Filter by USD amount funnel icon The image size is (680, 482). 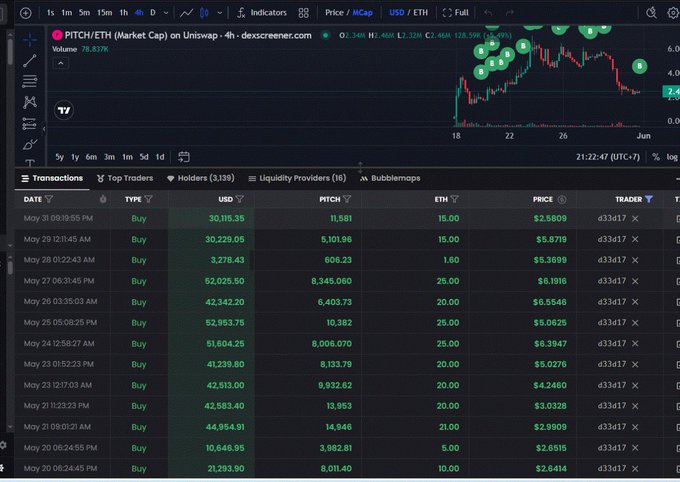pyautogui.click(x=239, y=199)
